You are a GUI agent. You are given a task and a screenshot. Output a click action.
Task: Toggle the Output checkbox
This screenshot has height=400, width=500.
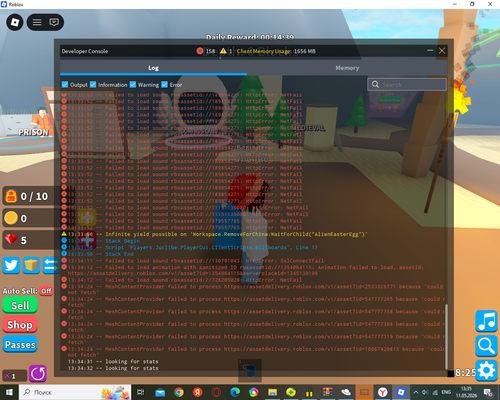65,85
